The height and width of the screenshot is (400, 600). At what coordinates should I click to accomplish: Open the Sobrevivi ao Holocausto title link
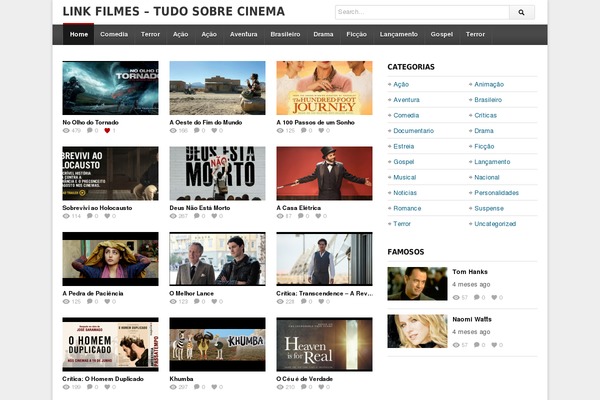click(97, 208)
